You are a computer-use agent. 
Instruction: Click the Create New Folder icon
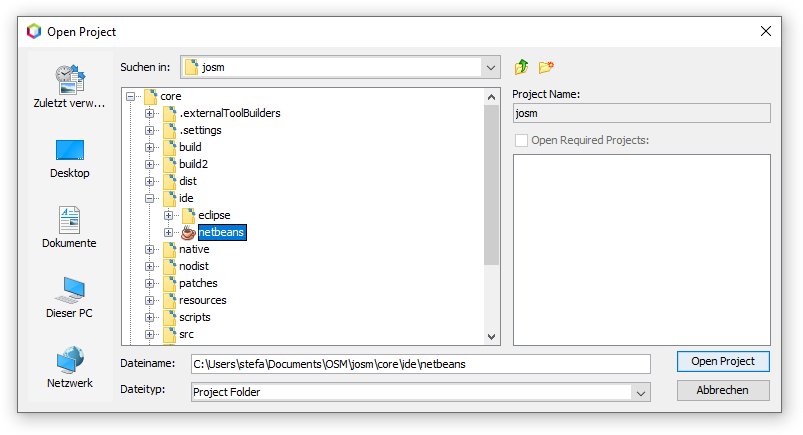coord(546,67)
